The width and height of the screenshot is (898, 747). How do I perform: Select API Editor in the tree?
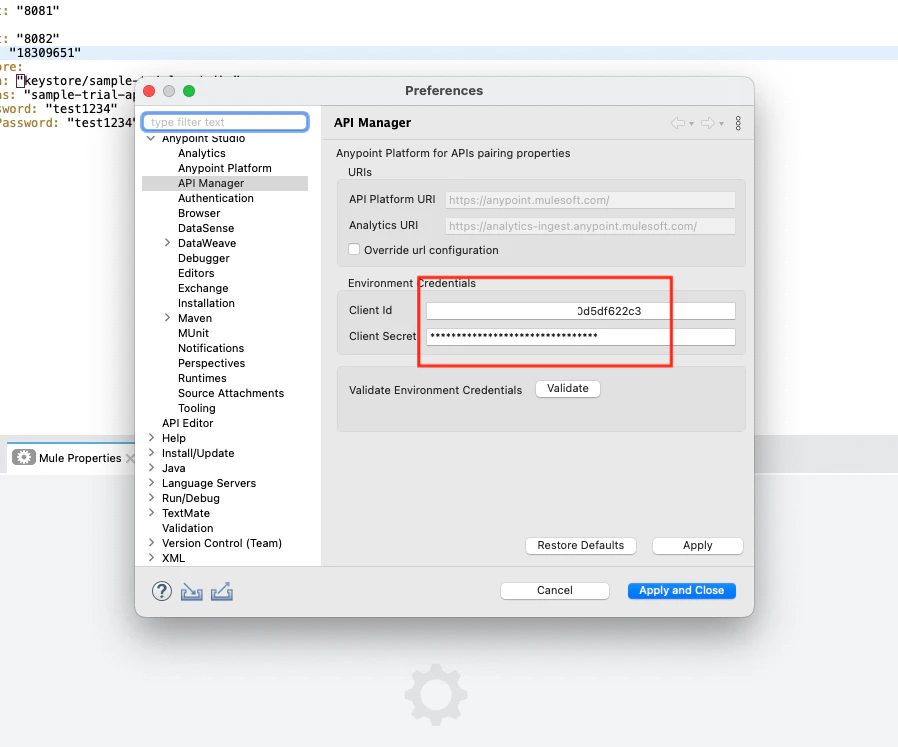coord(187,423)
